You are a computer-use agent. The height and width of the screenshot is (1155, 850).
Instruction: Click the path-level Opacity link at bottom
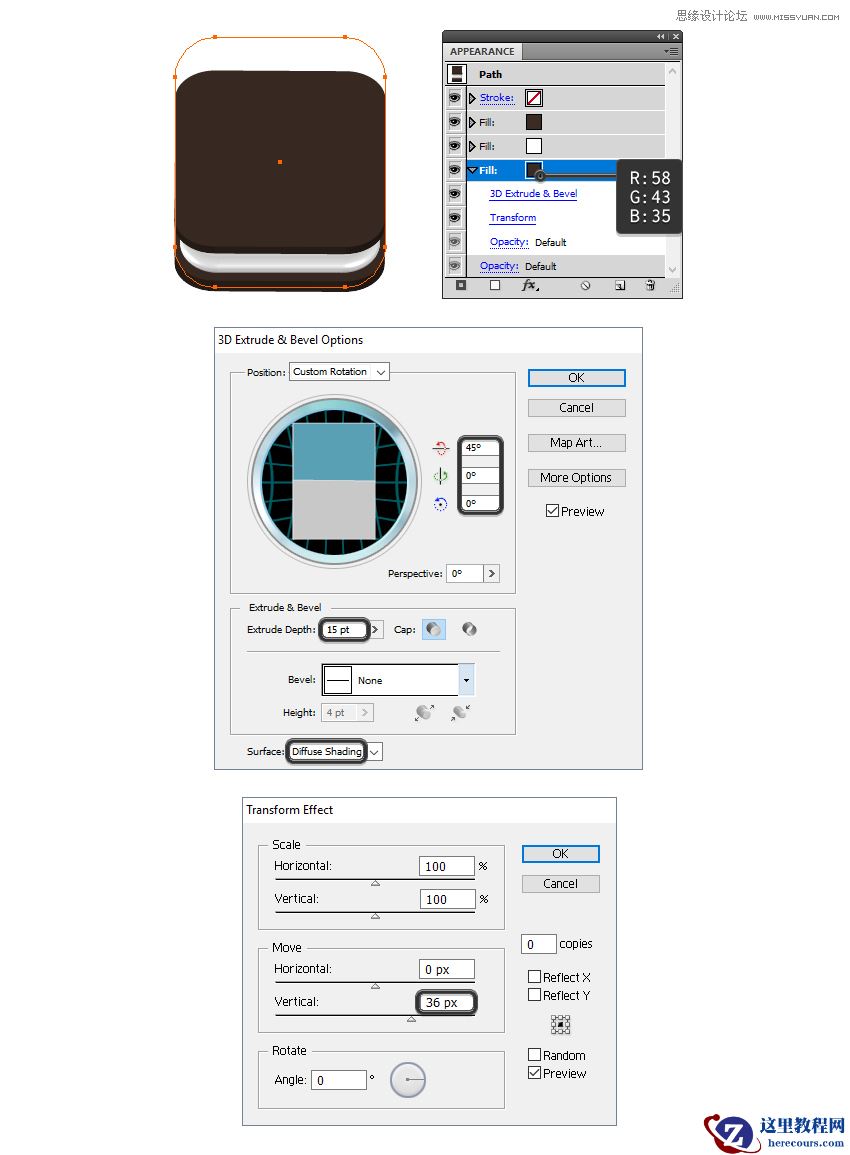click(x=499, y=266)
